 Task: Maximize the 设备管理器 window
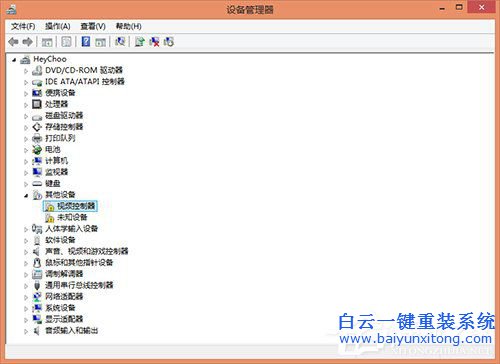(459, 7)
